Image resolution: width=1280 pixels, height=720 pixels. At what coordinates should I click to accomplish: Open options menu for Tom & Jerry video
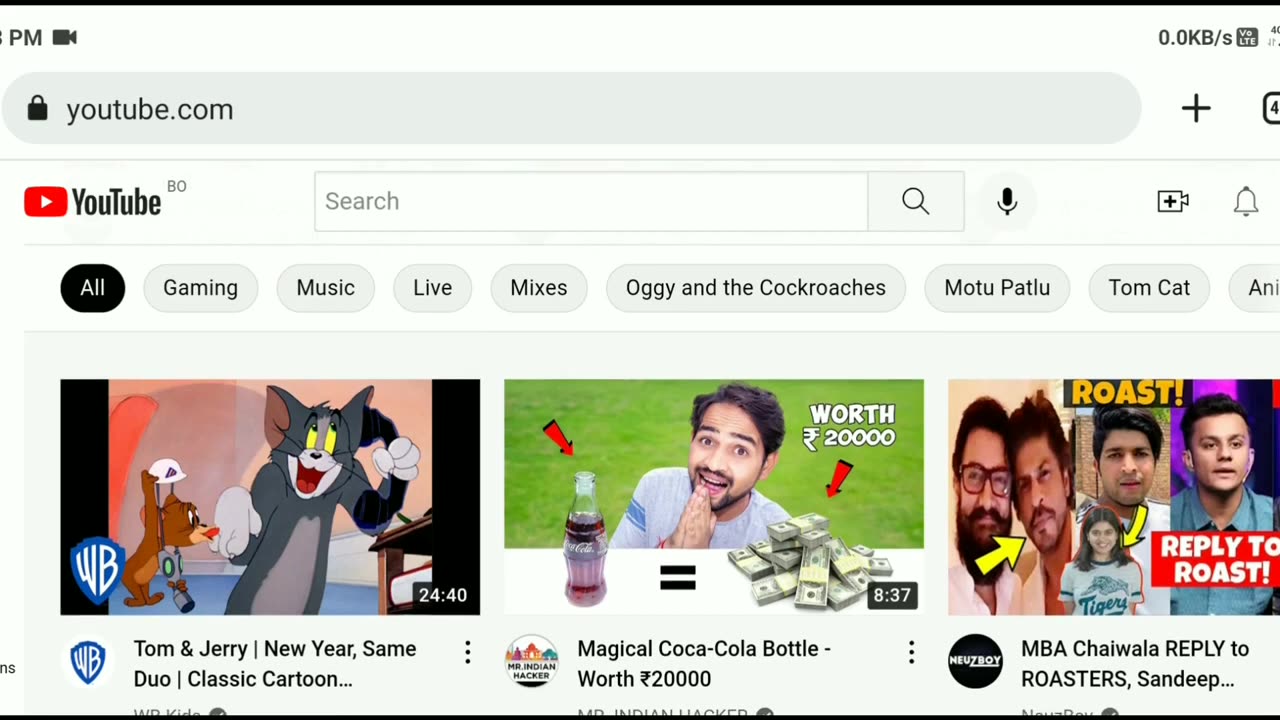click(467, 653)
